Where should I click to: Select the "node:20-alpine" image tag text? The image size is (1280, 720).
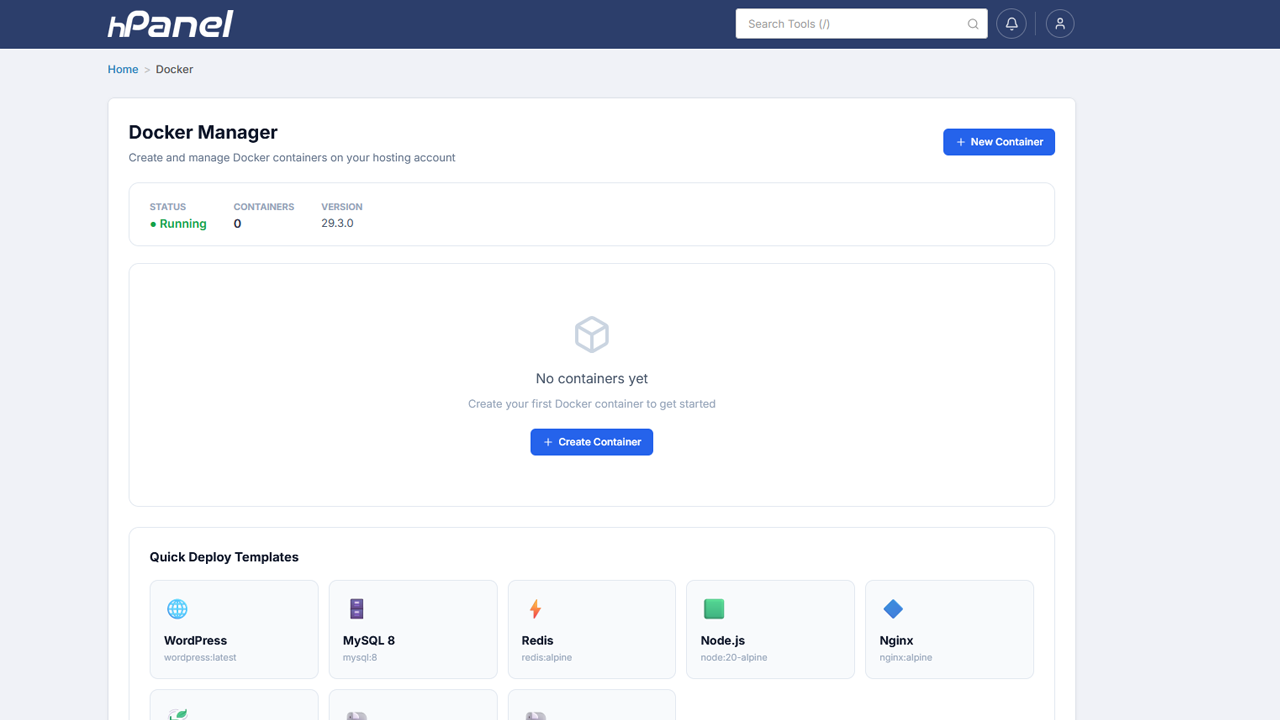tap(734, 658)
